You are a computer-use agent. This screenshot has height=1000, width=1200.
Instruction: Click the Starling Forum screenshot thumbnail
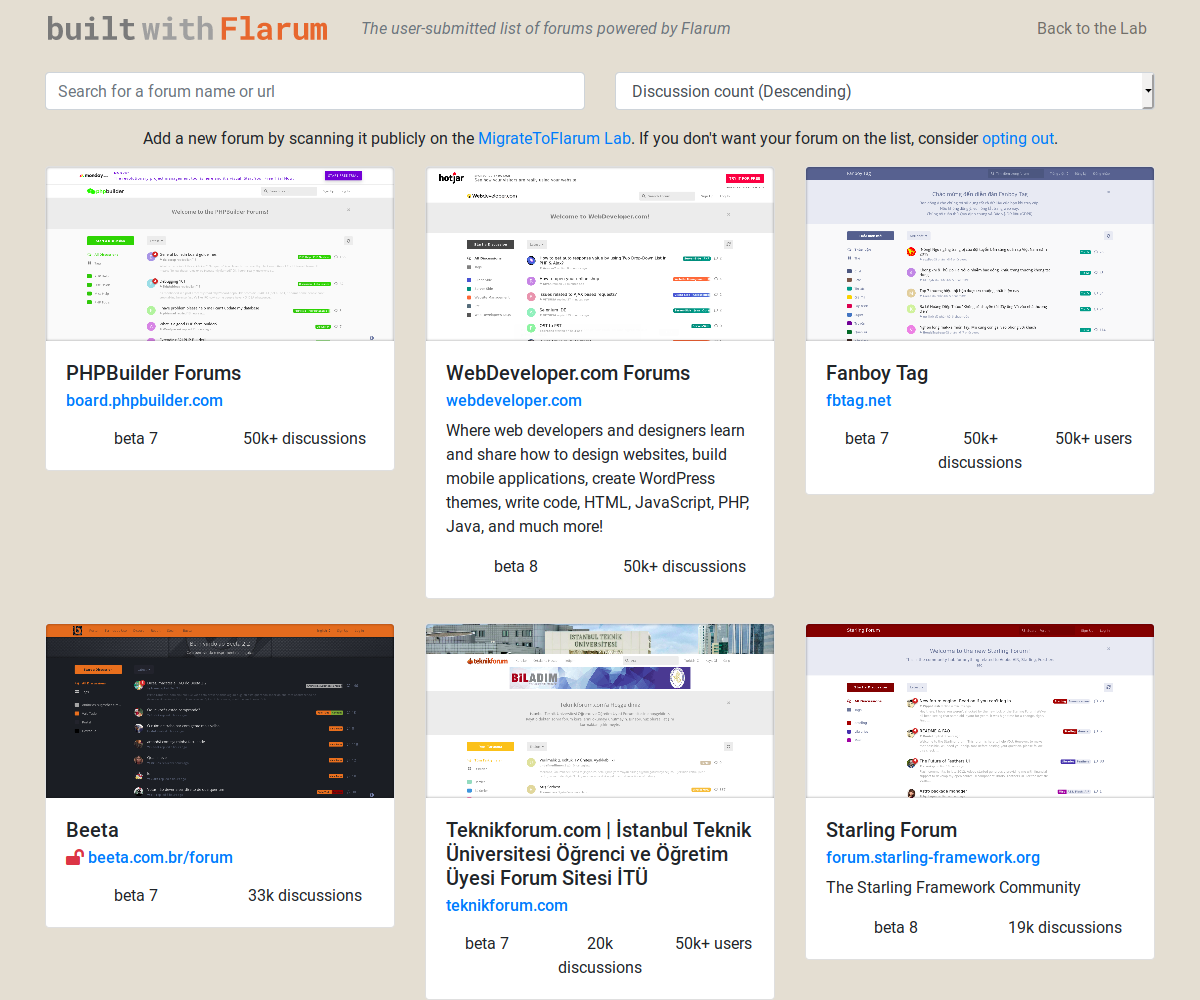[x=979, y=711]
